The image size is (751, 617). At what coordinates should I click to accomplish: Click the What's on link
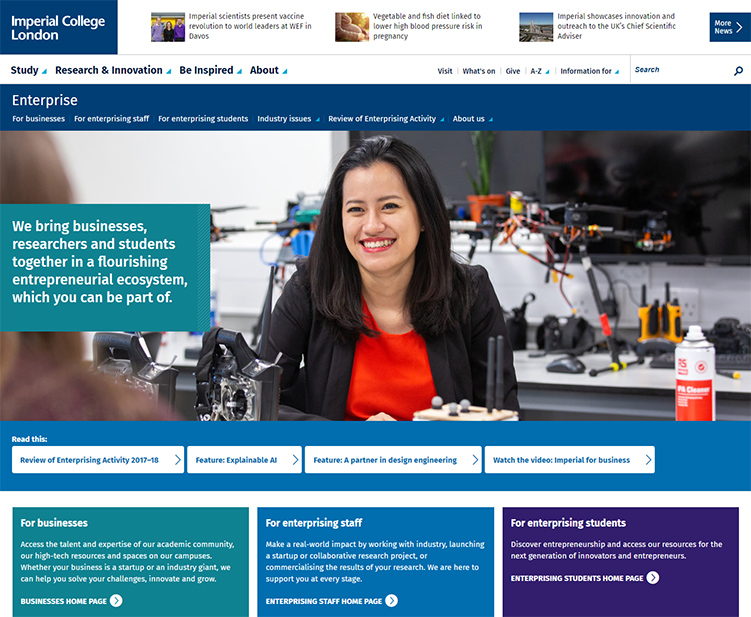(478, 72)
